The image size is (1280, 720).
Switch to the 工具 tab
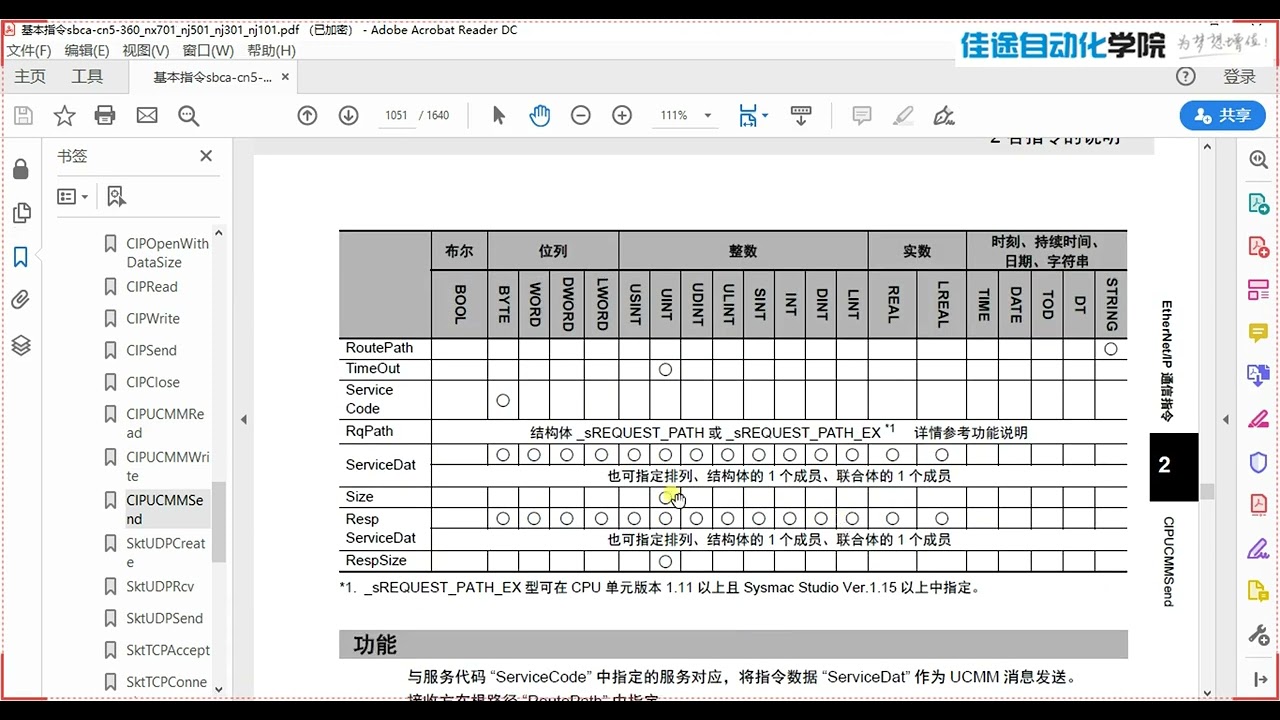(87, 77)
